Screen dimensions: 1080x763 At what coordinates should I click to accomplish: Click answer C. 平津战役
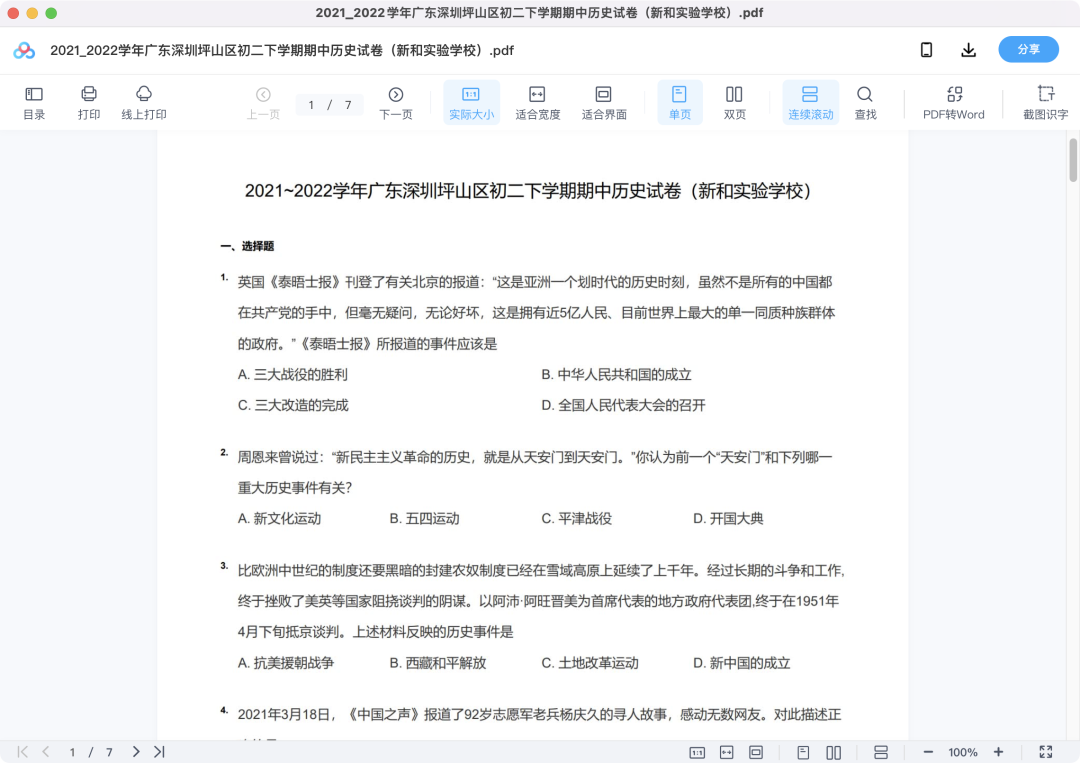point(577,519)
